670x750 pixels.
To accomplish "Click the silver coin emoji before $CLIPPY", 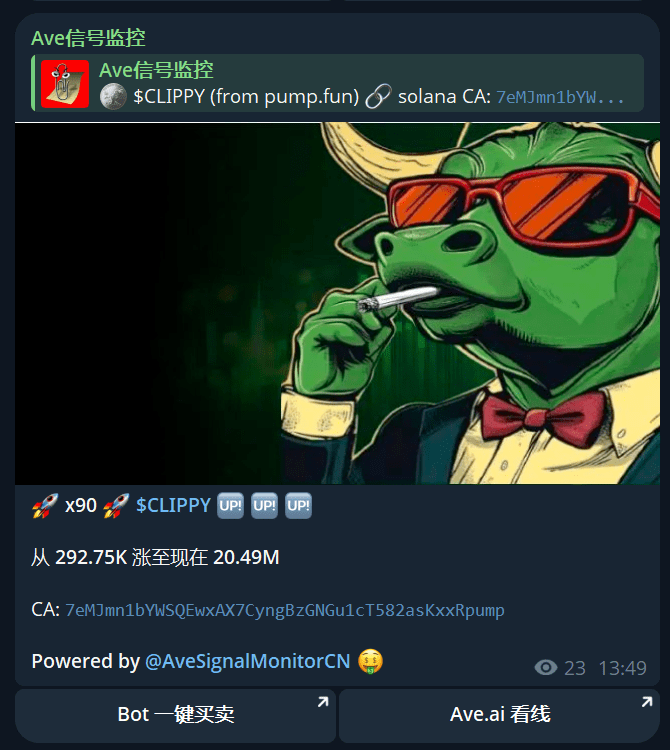I will (113, 97).
